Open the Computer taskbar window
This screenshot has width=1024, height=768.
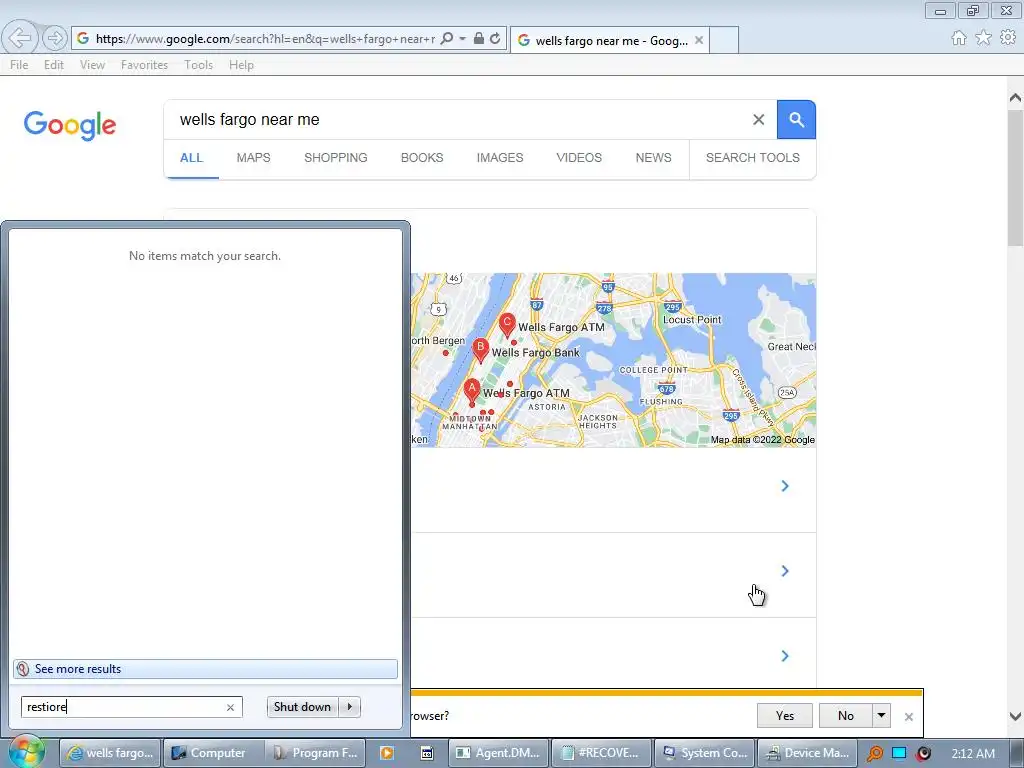(212, 753)
